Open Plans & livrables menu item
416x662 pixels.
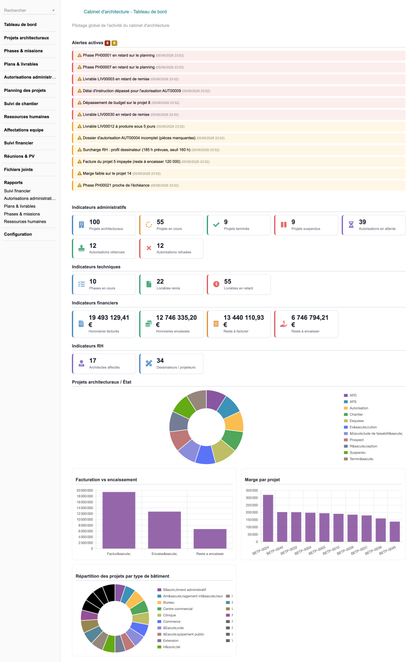(x=21, y=64)
